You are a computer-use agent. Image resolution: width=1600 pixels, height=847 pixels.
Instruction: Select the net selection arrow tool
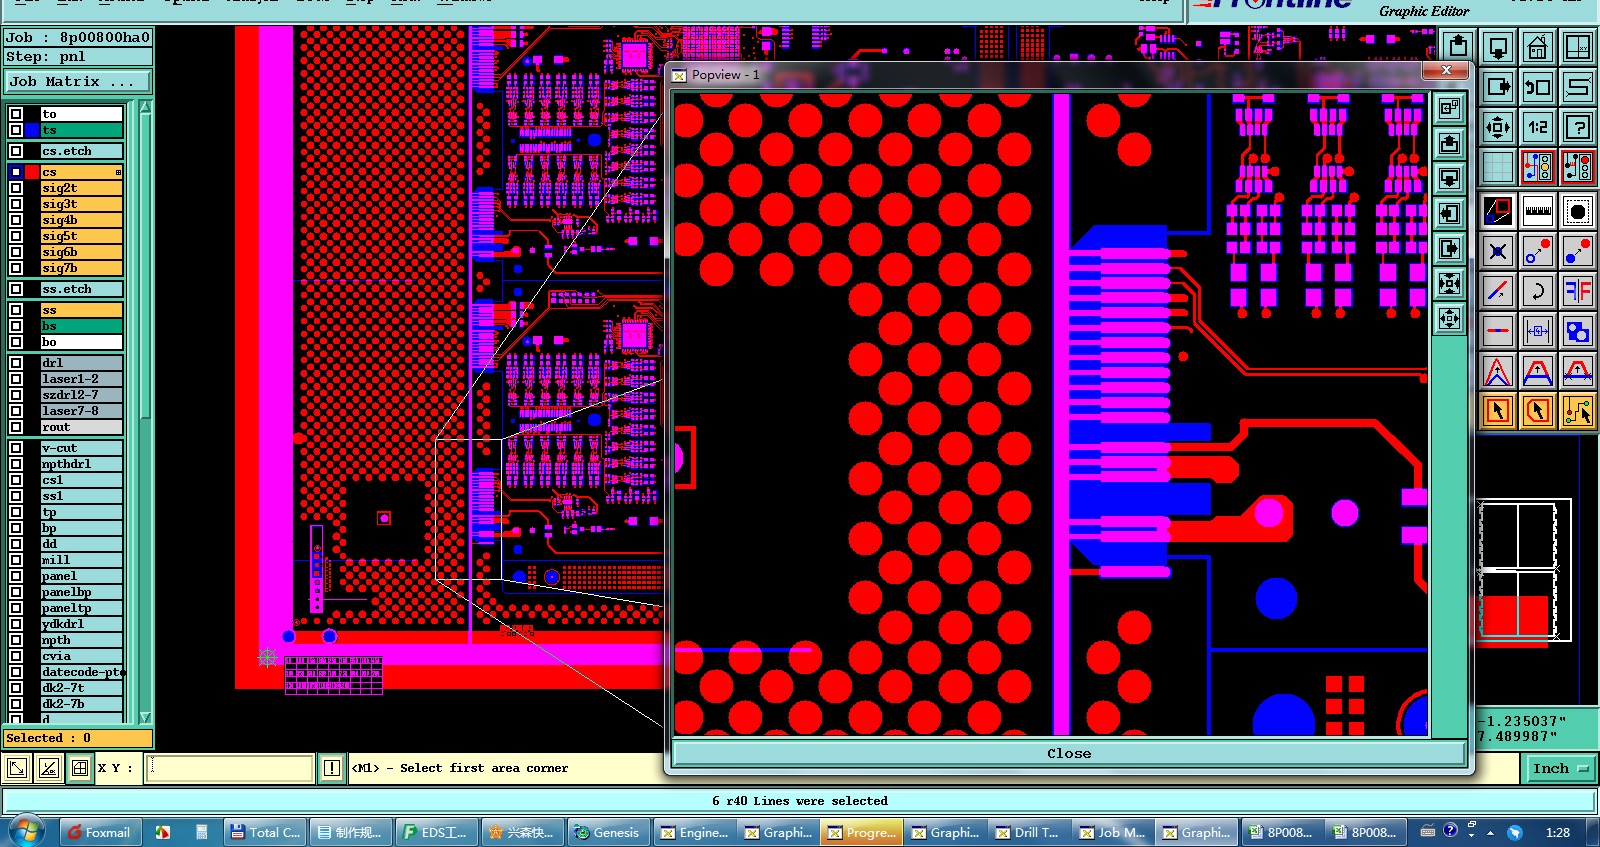1578,411
